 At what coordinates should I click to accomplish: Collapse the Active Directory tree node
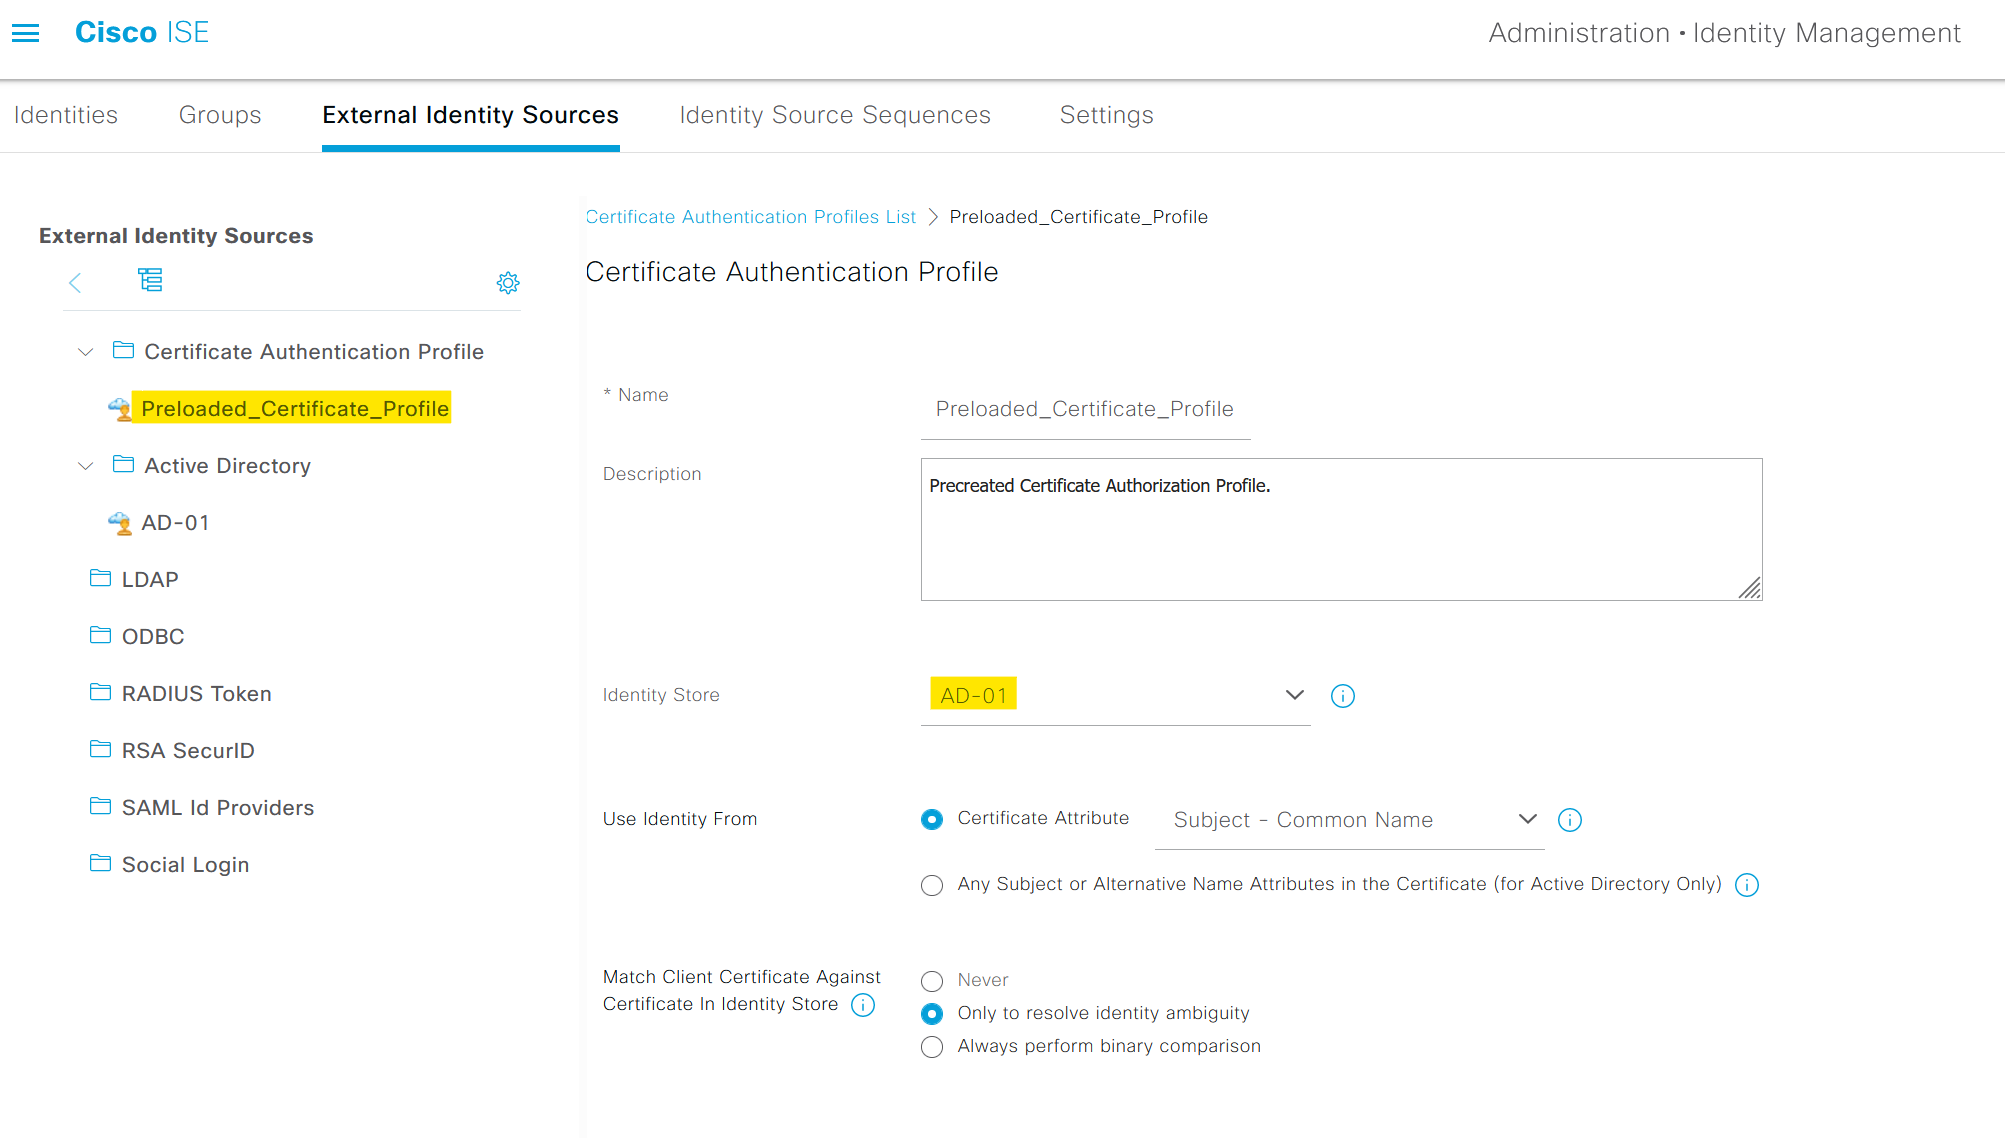(x=85, y=465)
